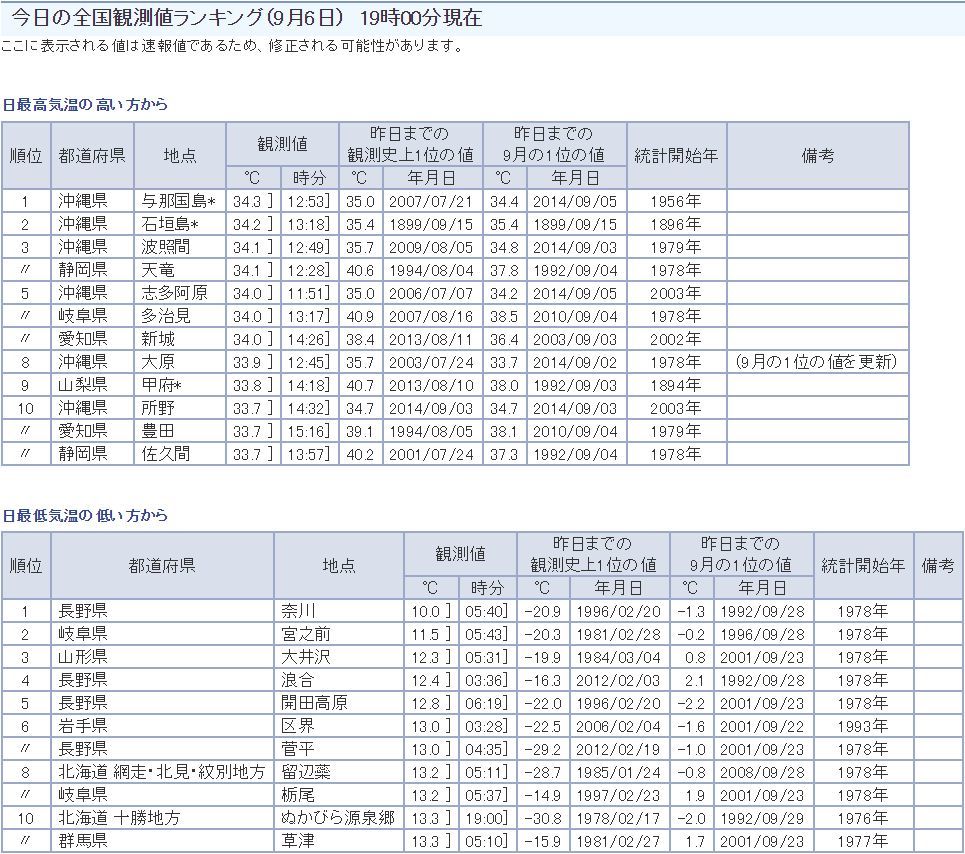Viewport: 965px width, 854px height.
Task: Click the (9月の1位の値を更新) remark cell
Action: click(x=816, y=362)
